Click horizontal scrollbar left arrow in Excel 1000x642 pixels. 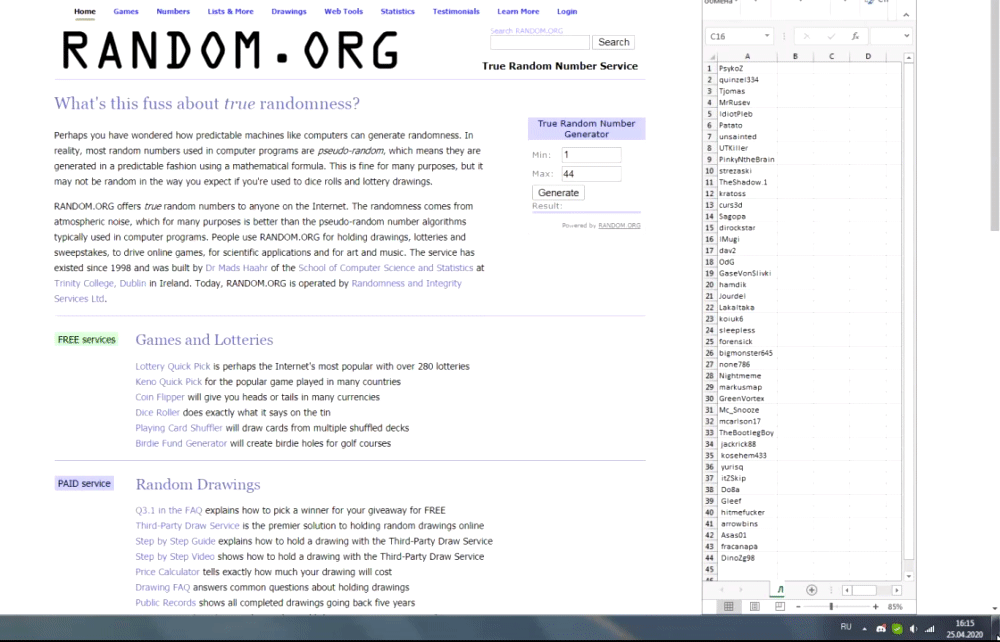point(846,590)
